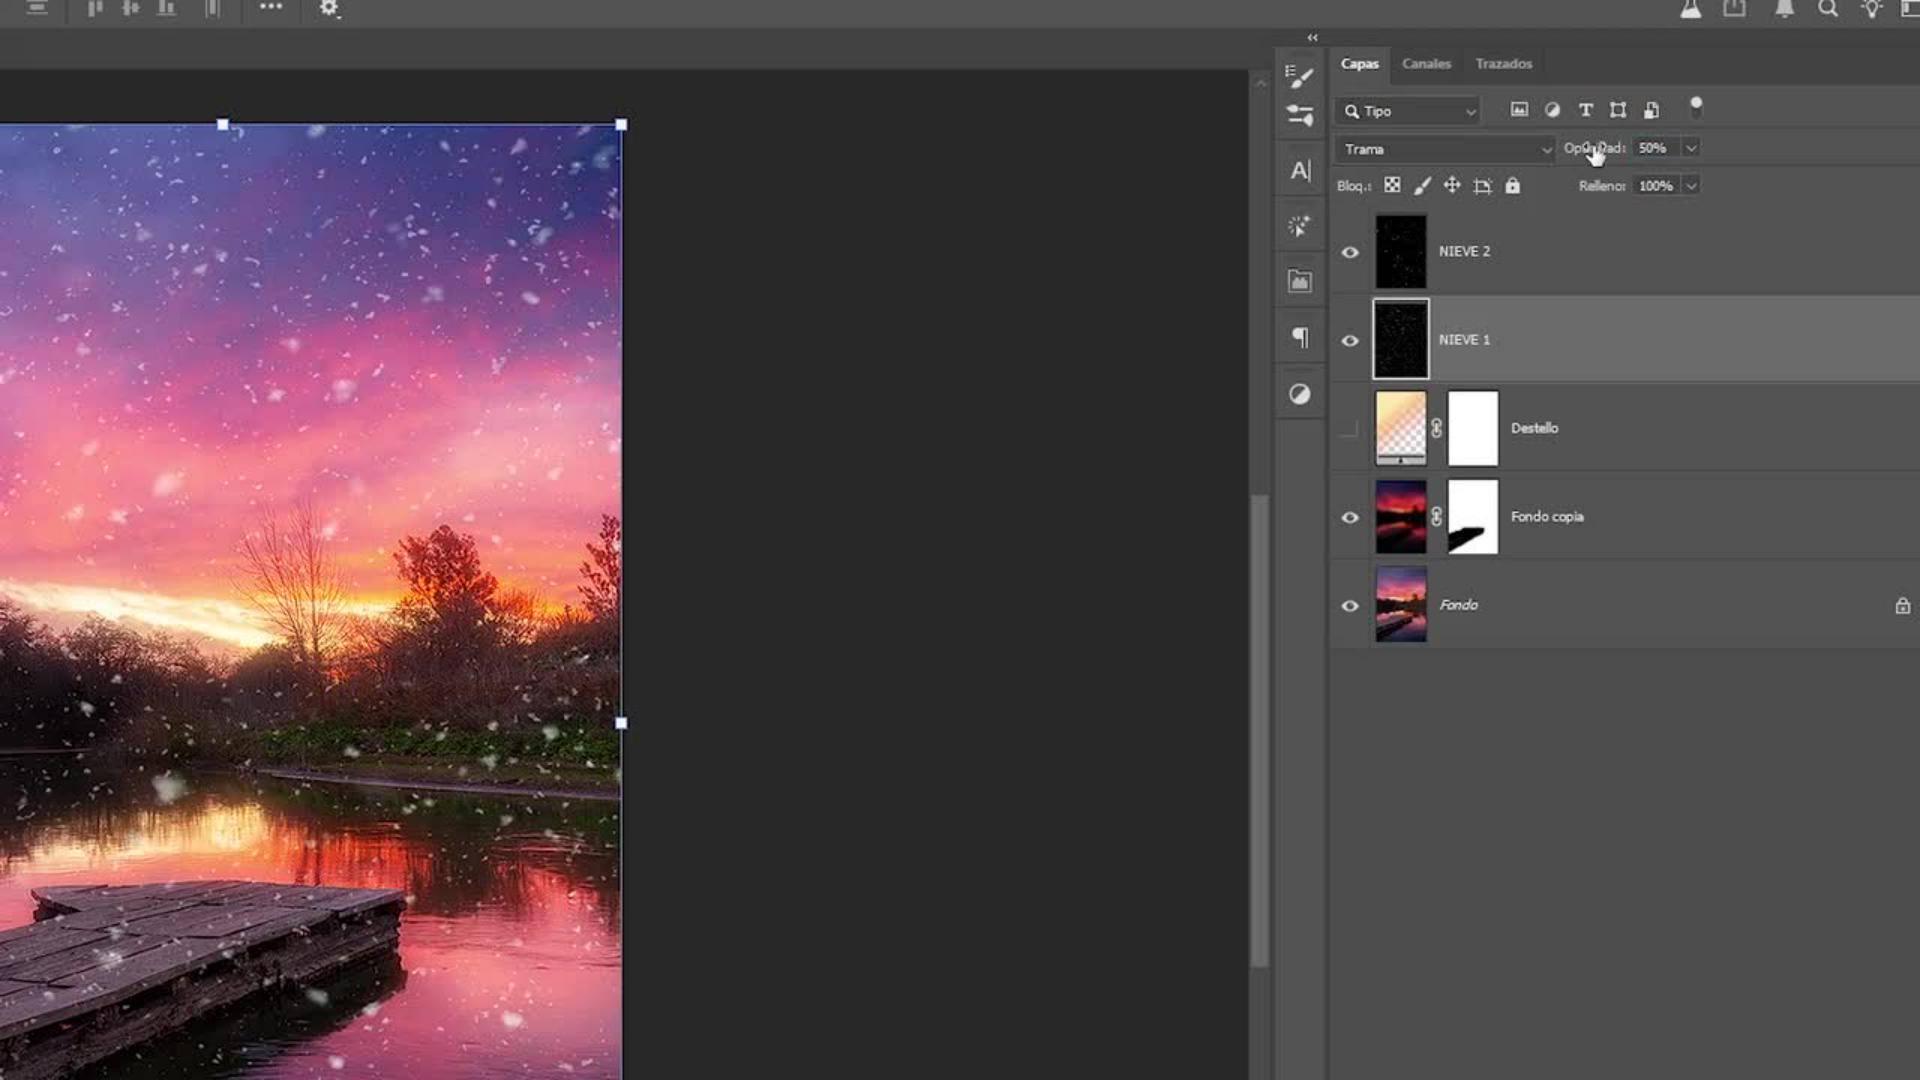
Task: Expand the Tipo filter dropdown
Action: tap(1470, 112)
